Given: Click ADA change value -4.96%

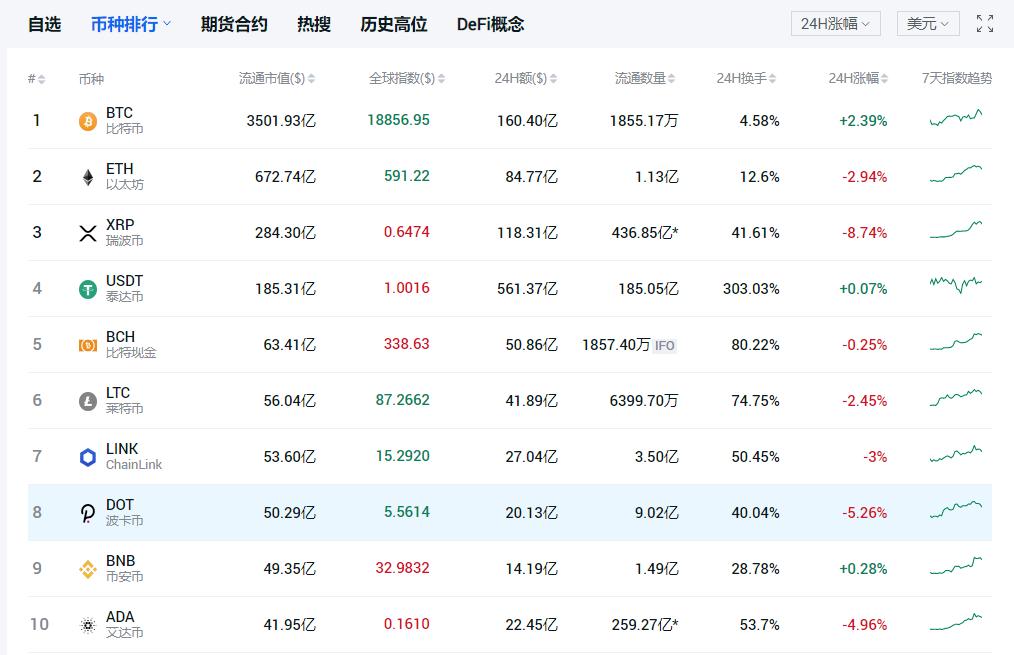Looking at the screenshot, I should coord(865,625).
